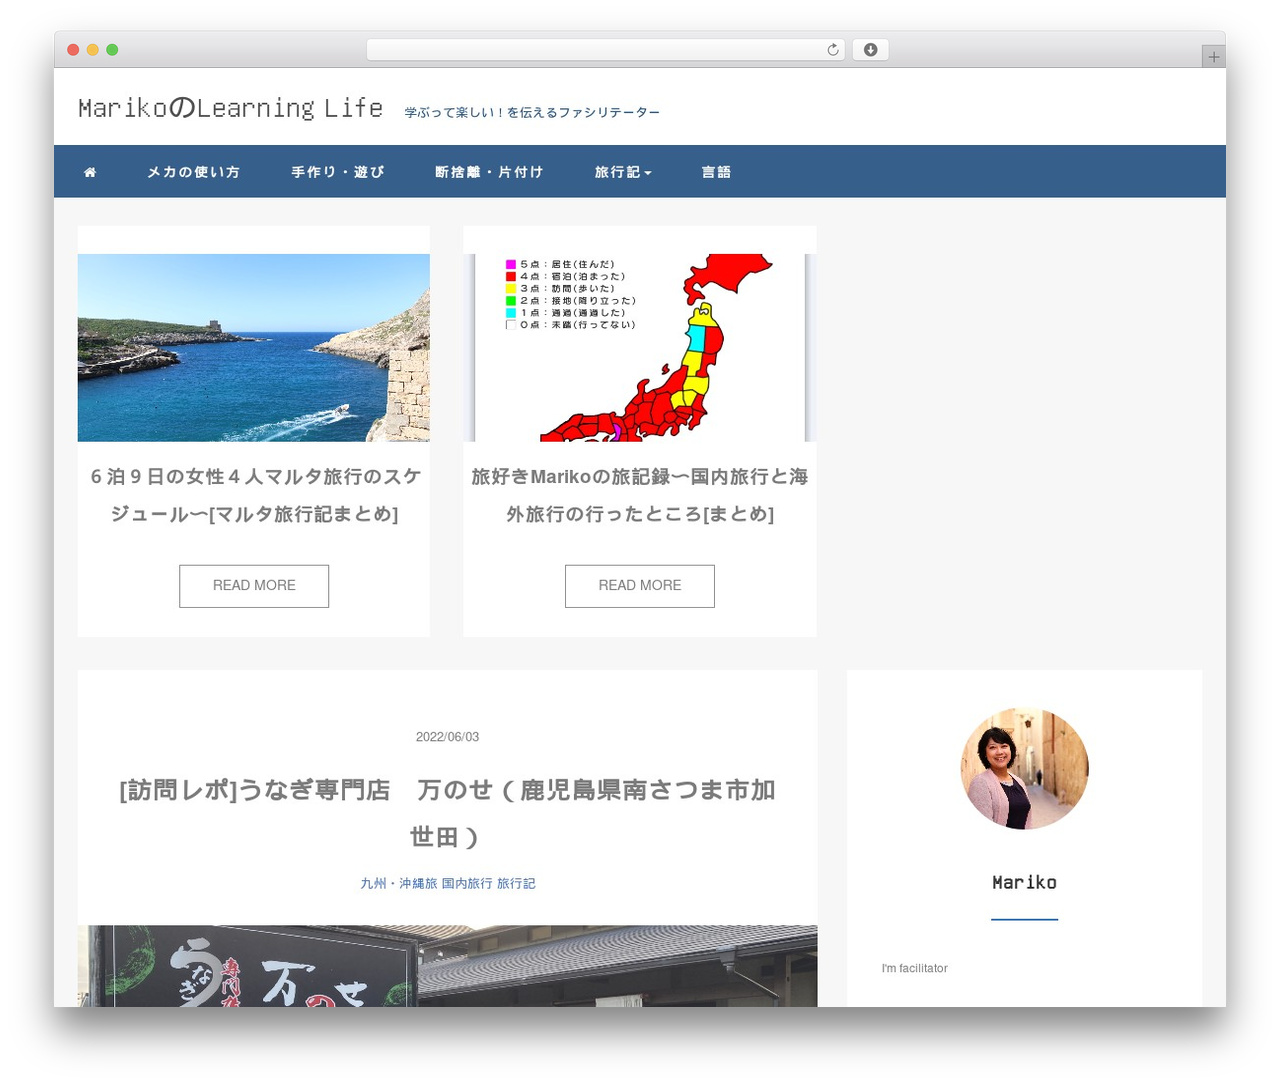1280x1084 pixels.
Task: Open the MarikoのLearning Life site title
Action: (230, 108)
